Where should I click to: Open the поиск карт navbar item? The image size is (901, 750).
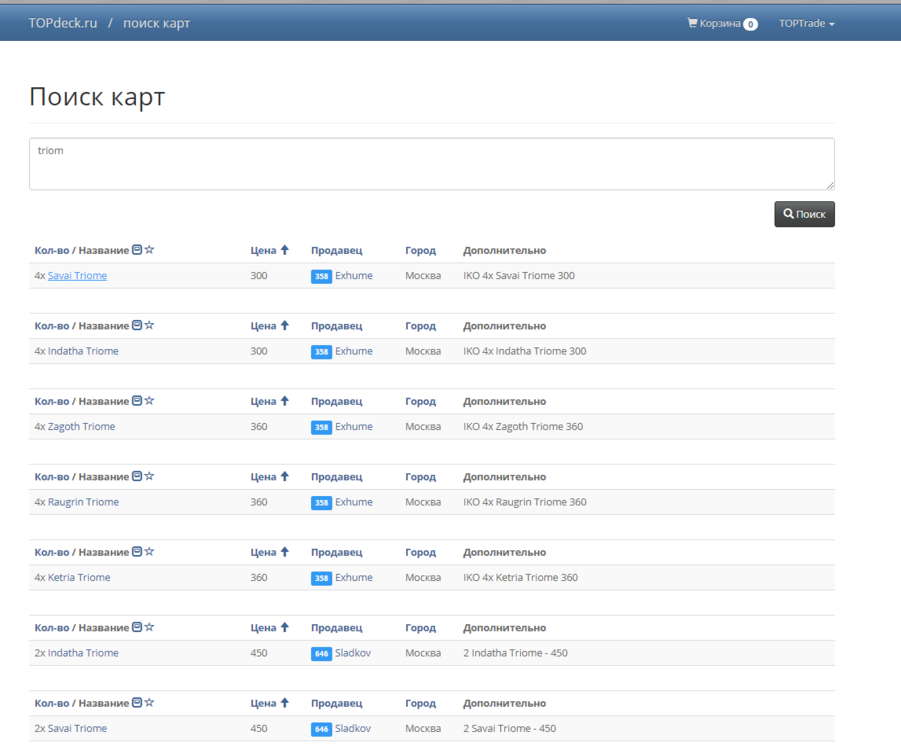(156, 23)
